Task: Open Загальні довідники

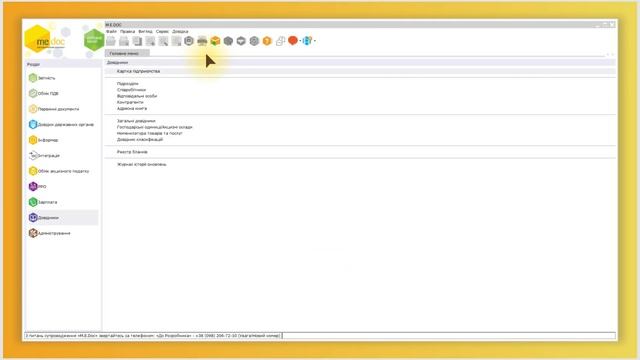Action: (x=136, y=121)
